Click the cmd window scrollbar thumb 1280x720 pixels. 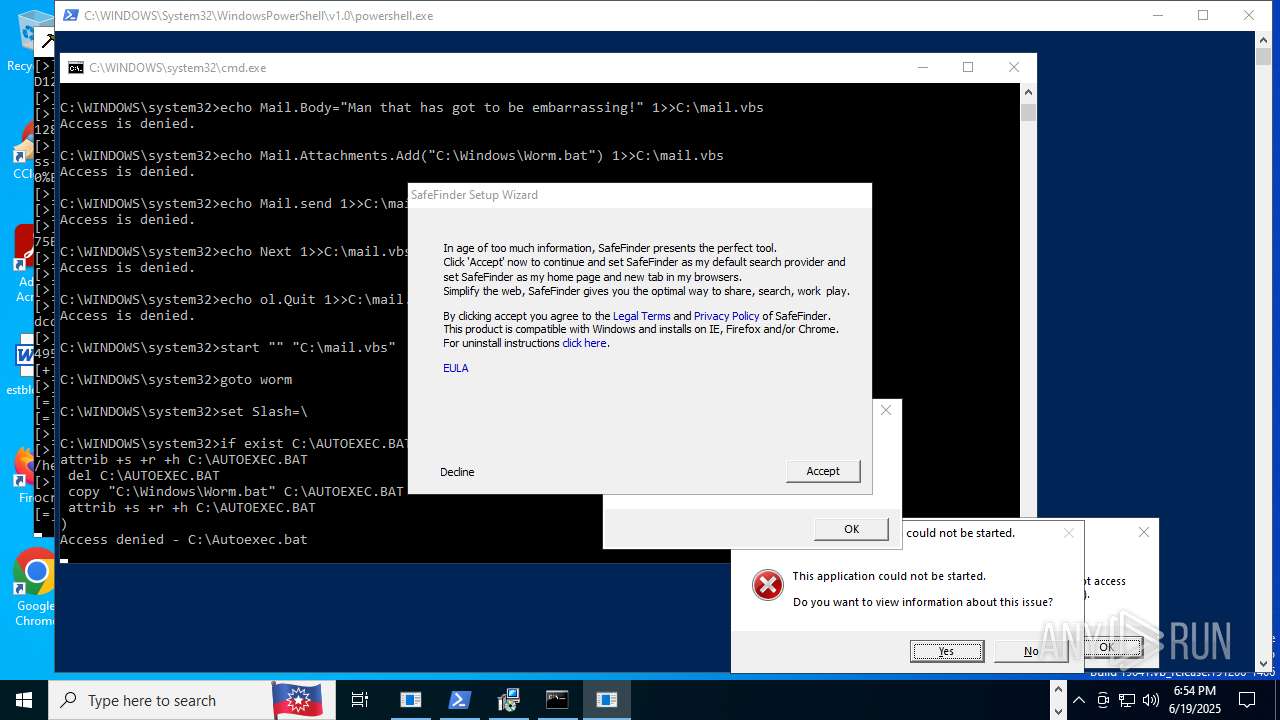1028,112
